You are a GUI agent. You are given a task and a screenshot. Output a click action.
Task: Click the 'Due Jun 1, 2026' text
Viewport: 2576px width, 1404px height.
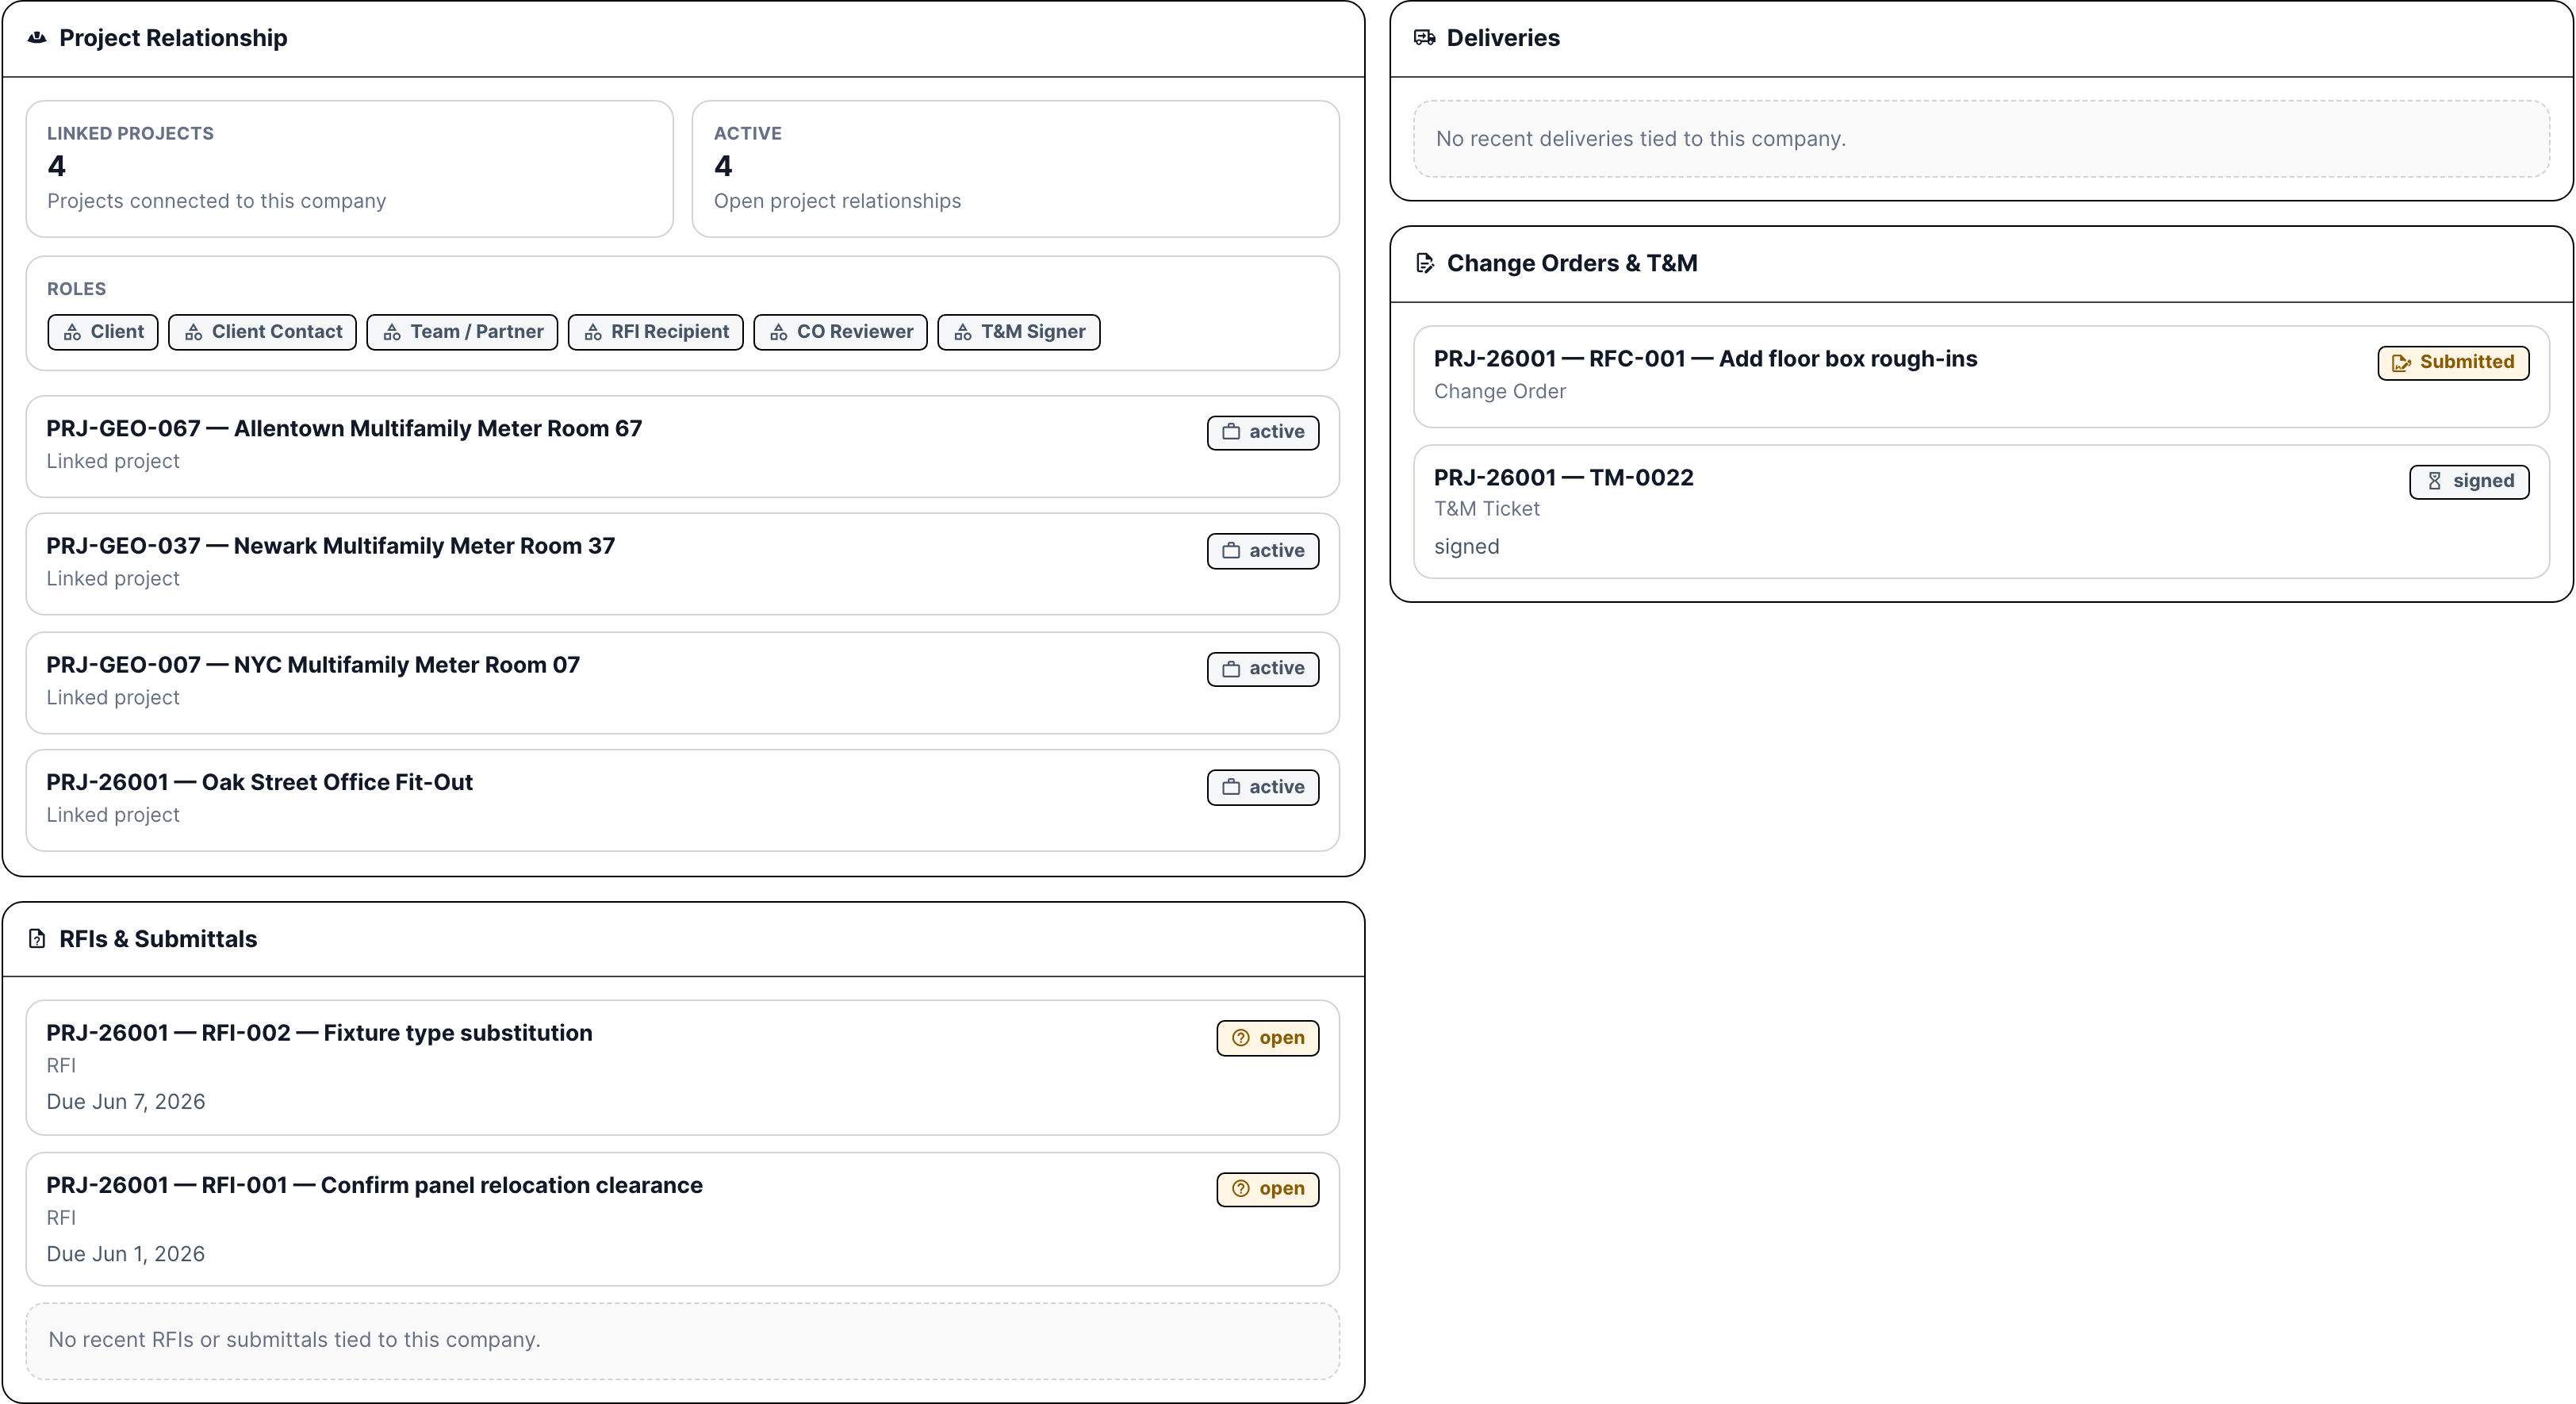126,1254
